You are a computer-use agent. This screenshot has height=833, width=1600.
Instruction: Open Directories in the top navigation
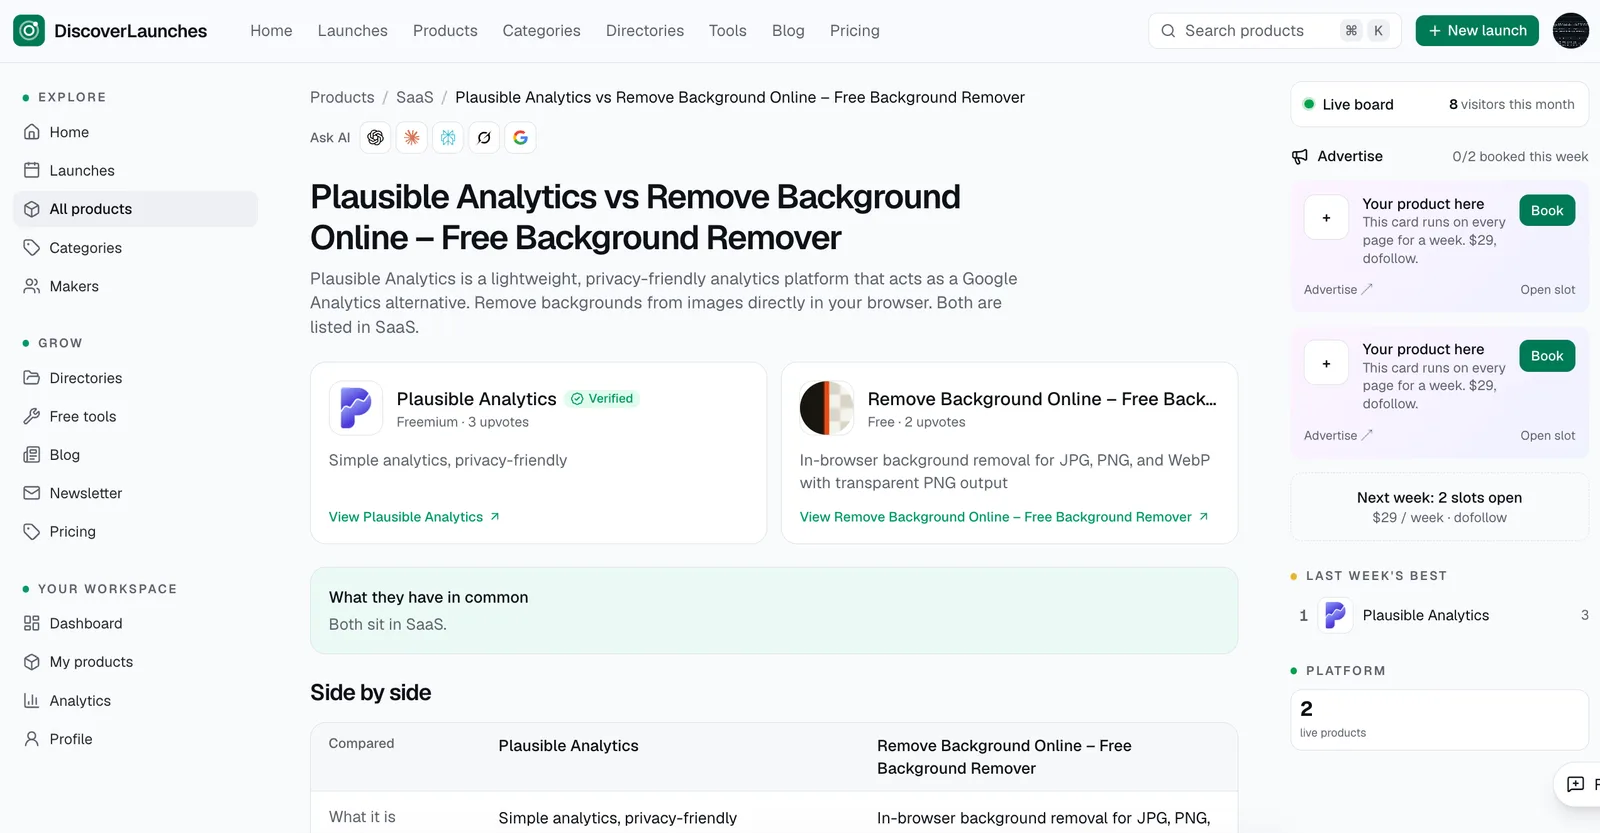[x=645, y=31]
